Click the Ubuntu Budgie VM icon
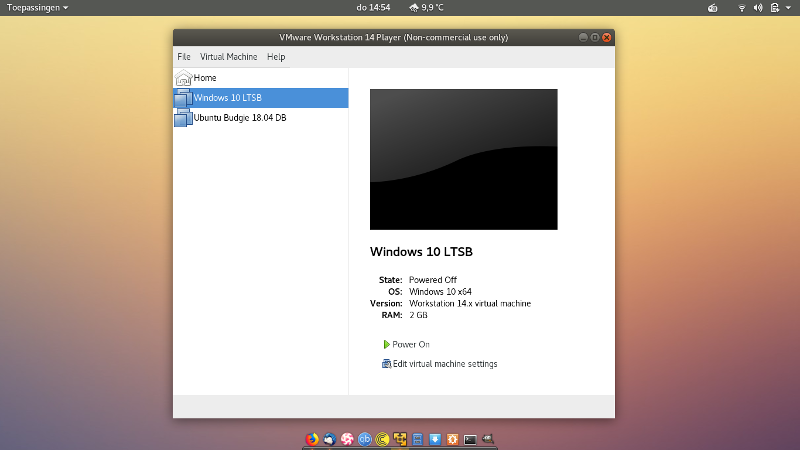Viewport: 800px width, 450px height. coord(183,117)
